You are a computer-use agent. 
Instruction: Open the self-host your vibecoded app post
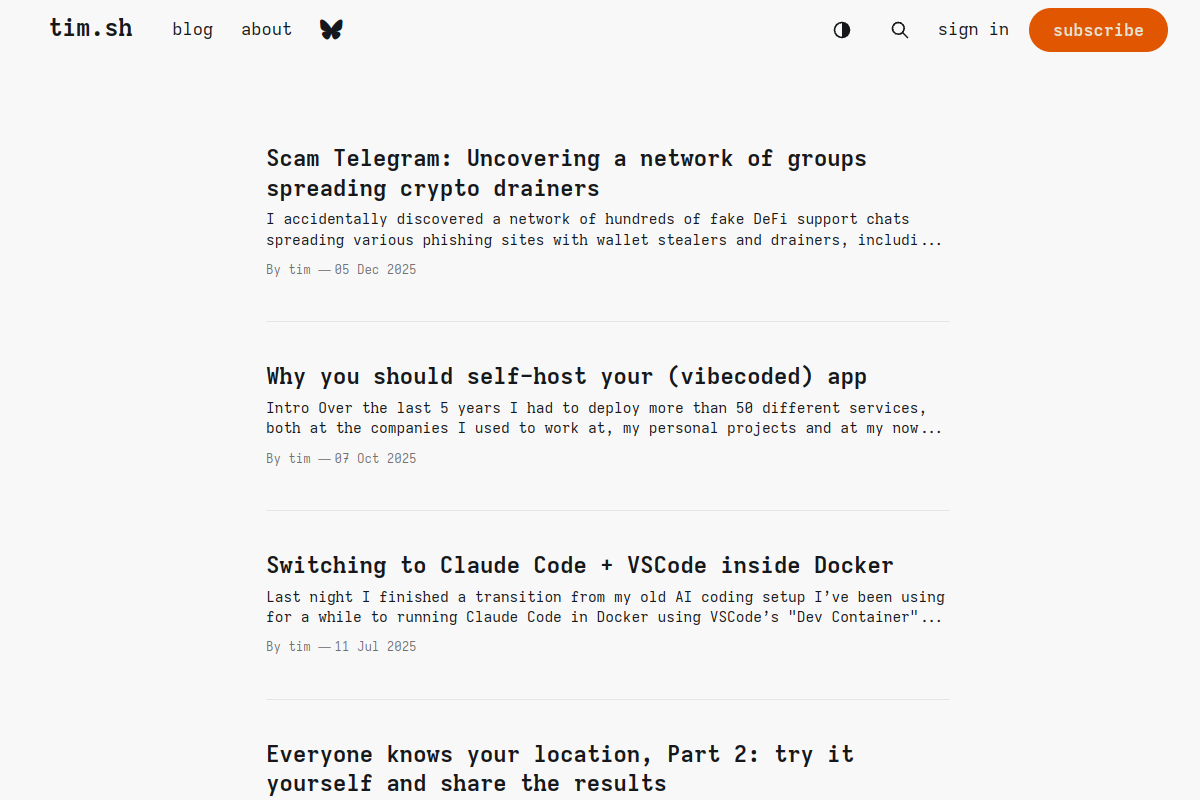pyautogui.click(x=566, y=376)
